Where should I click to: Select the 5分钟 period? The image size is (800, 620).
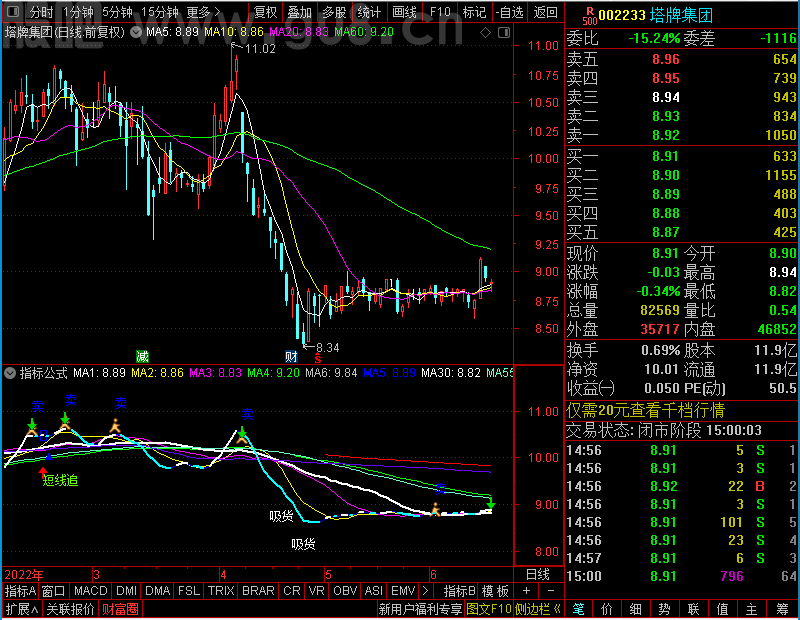[x=117, y=12]
